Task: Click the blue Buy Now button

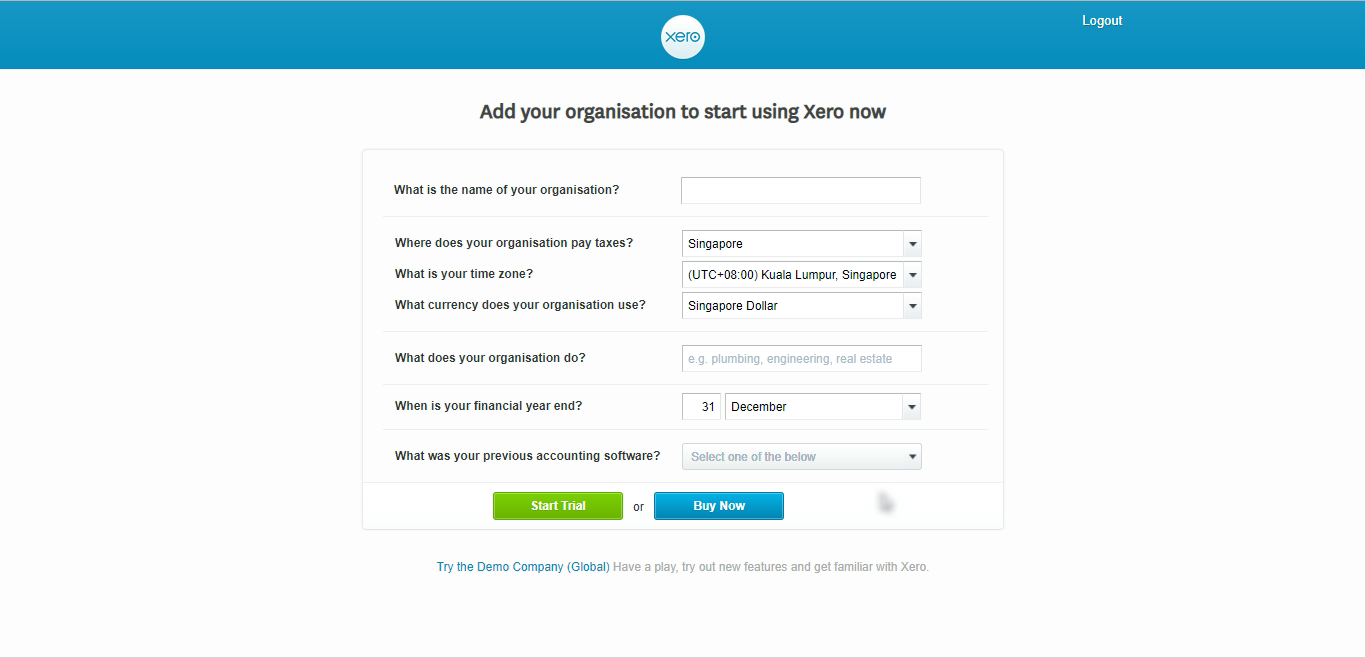Action: pos(718,506)
